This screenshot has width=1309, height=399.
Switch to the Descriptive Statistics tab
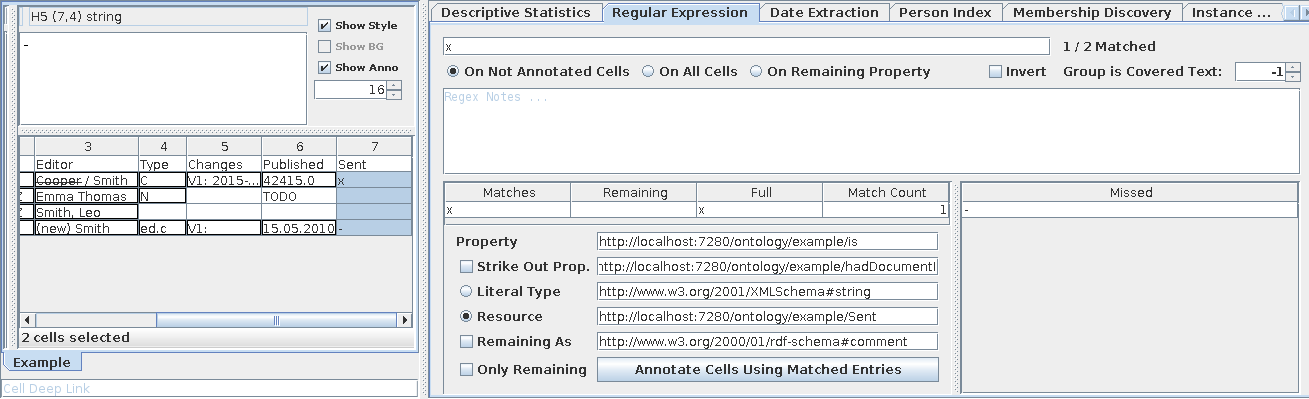pos(516,13)
